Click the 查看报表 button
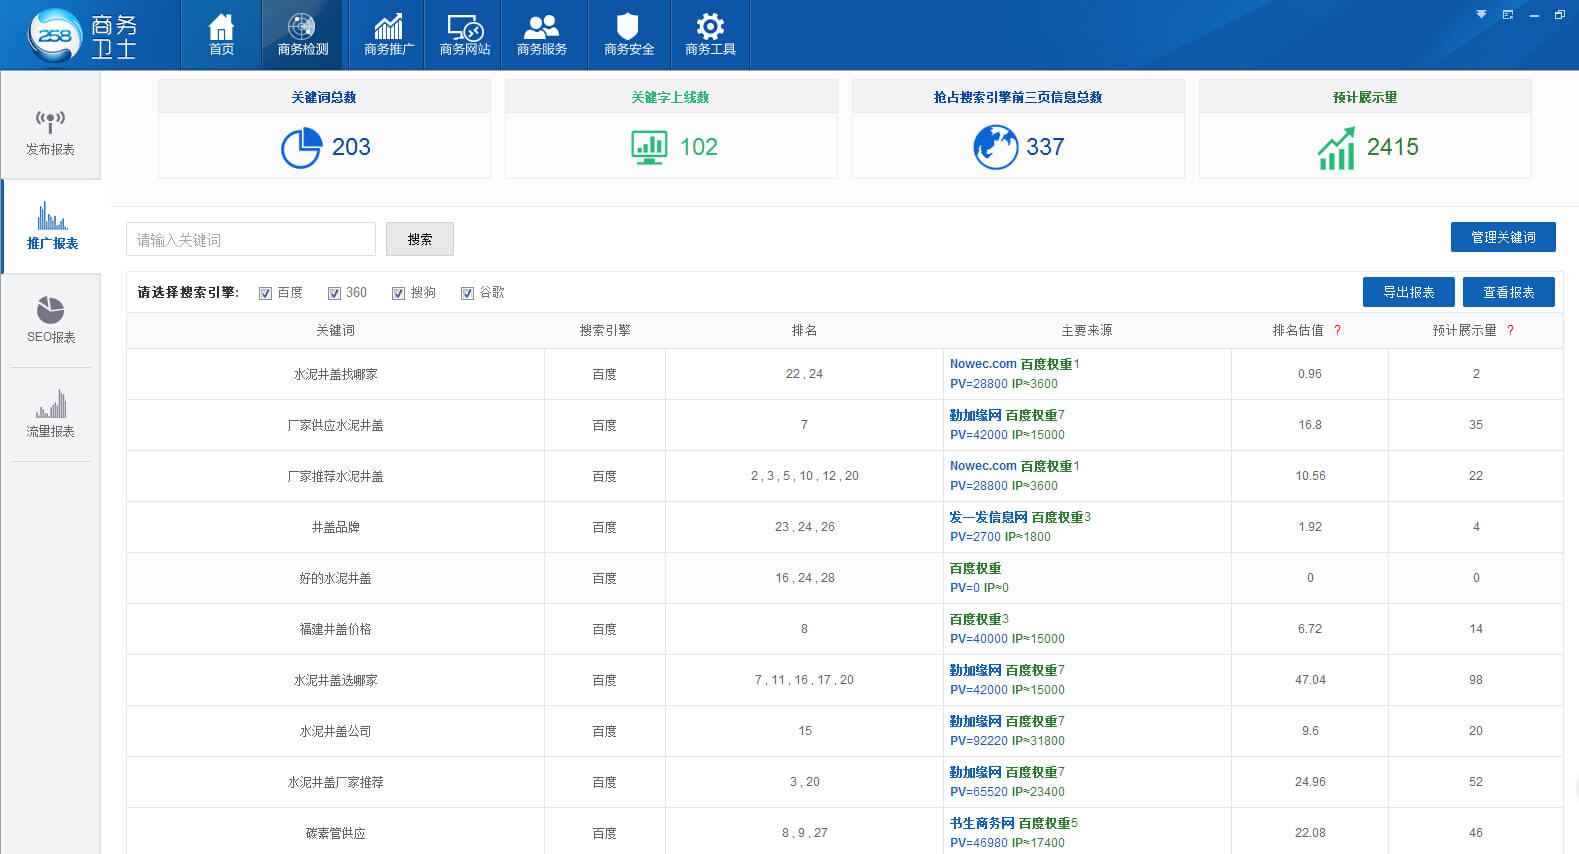 1508,292
